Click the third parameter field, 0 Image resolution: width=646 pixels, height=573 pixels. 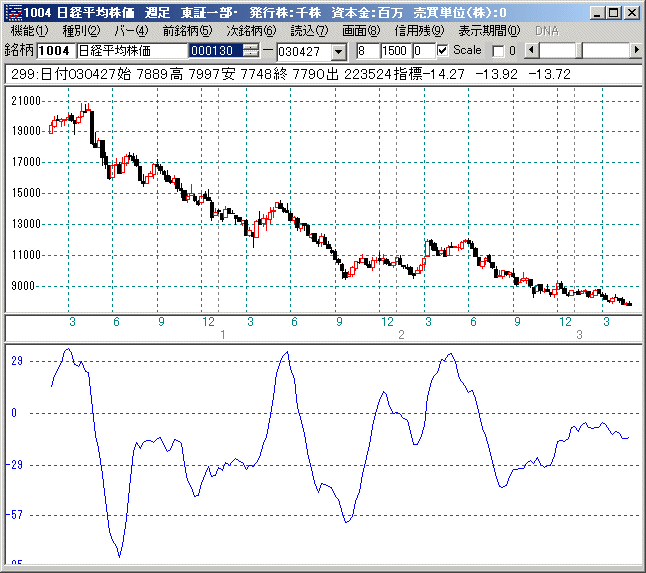click(x=424, y=51)
